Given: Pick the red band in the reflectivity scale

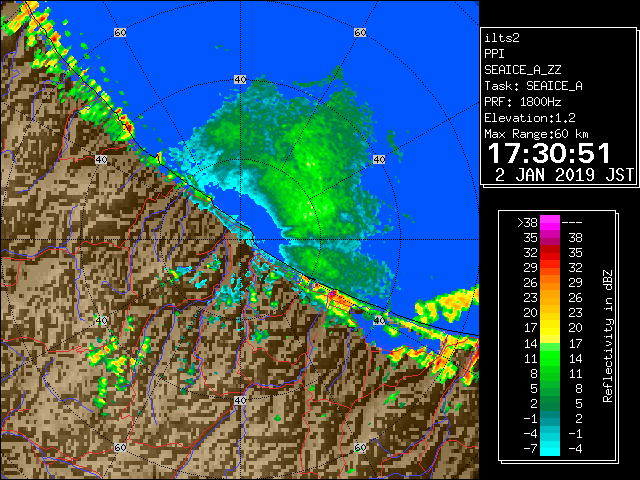Looking at the screenshot, I should tap(550, 253).
